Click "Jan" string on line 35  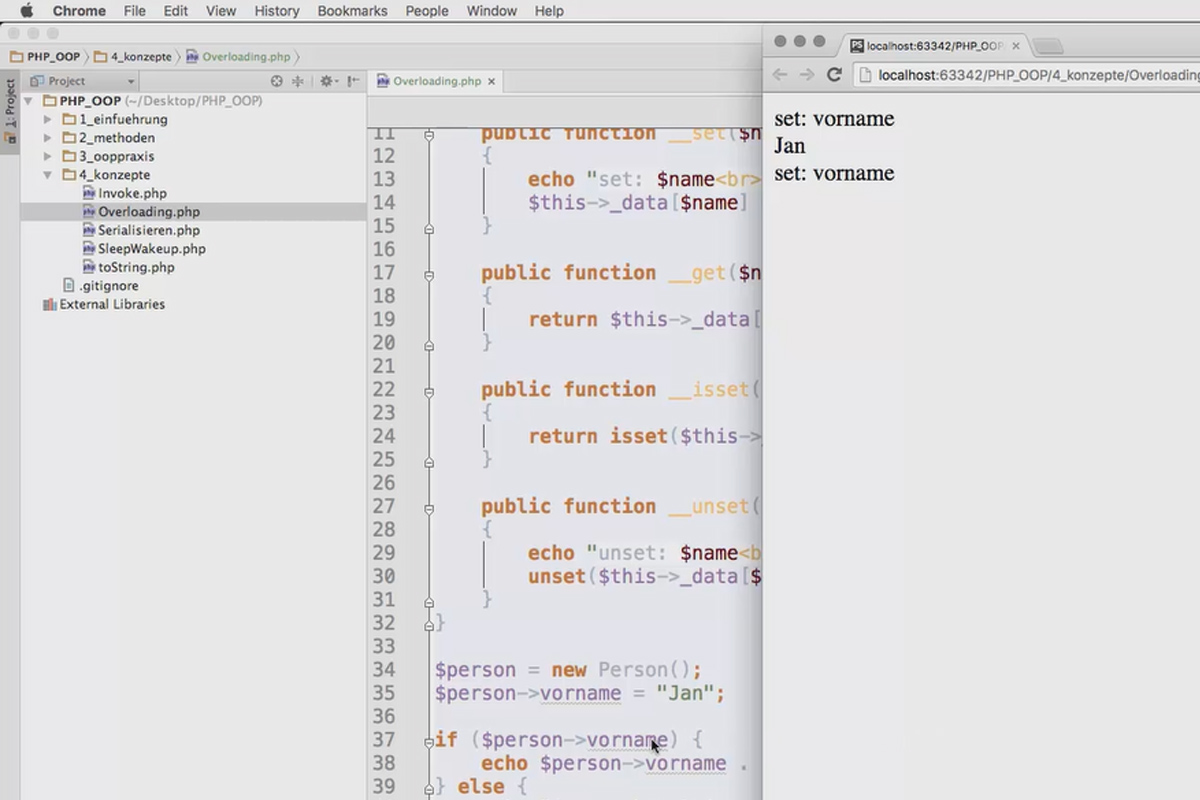click(x=687, y=693)
